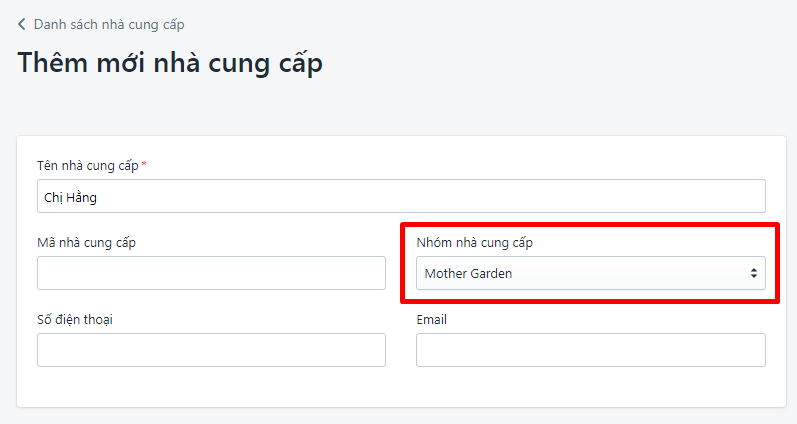Focus the Tên nhà cung cấp input field
Image resolution: width=797 pixels, height=424 pixels.
point(400,197)
